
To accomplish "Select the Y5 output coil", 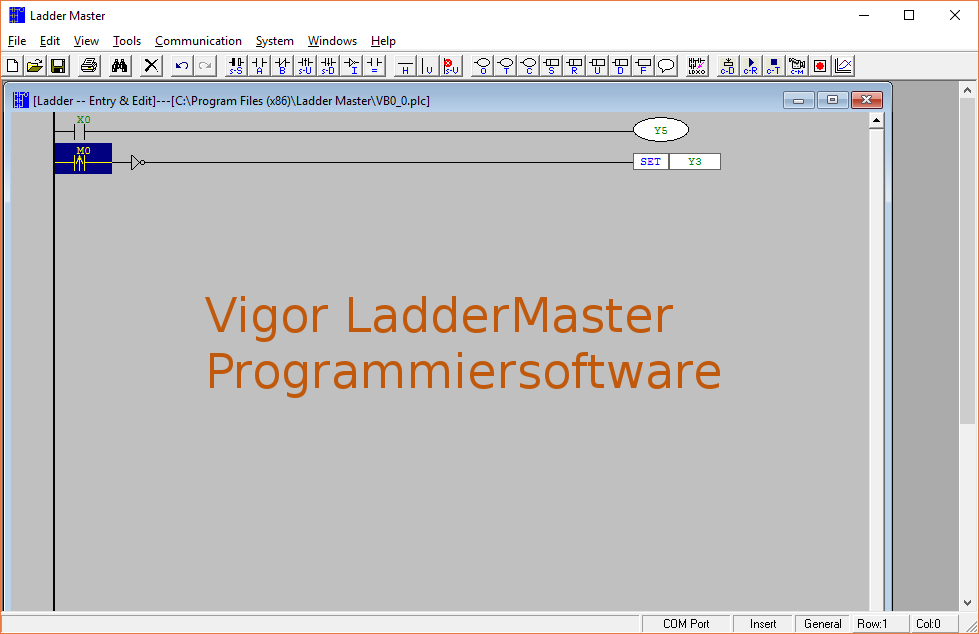I will (x=661, y=130).
